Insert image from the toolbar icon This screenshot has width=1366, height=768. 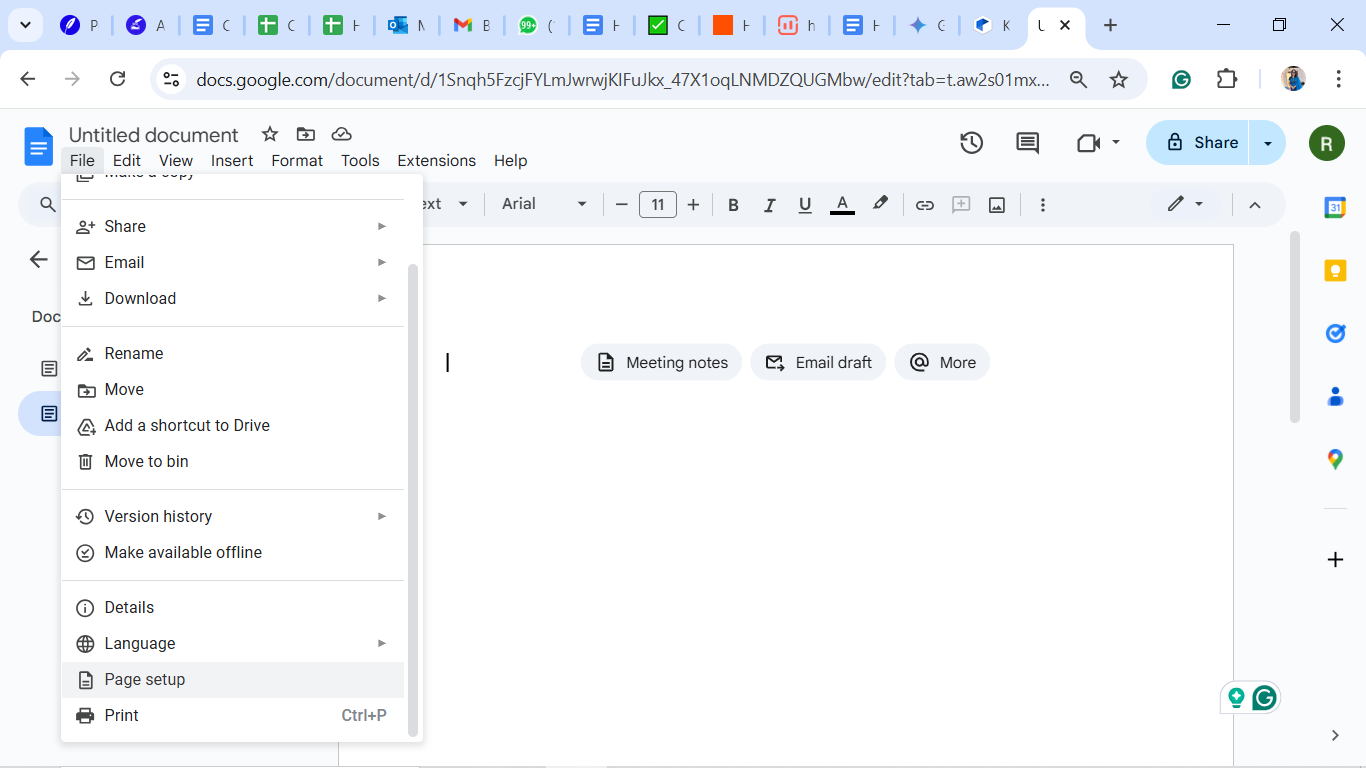pos(997,205)
